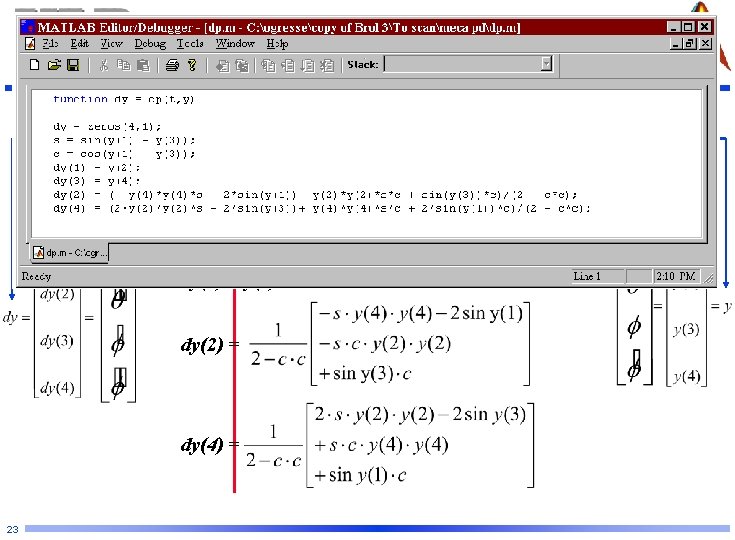Viewport: 735px width, 540px height.
Task: Click the MATLAB document icon in menu bar
Action: click(30, 44)
